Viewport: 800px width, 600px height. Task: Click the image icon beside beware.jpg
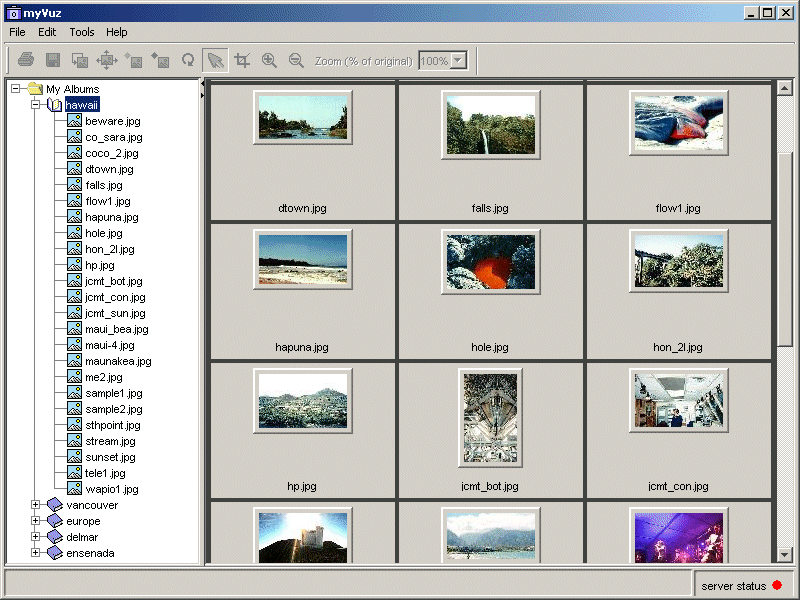coord(74,120)
